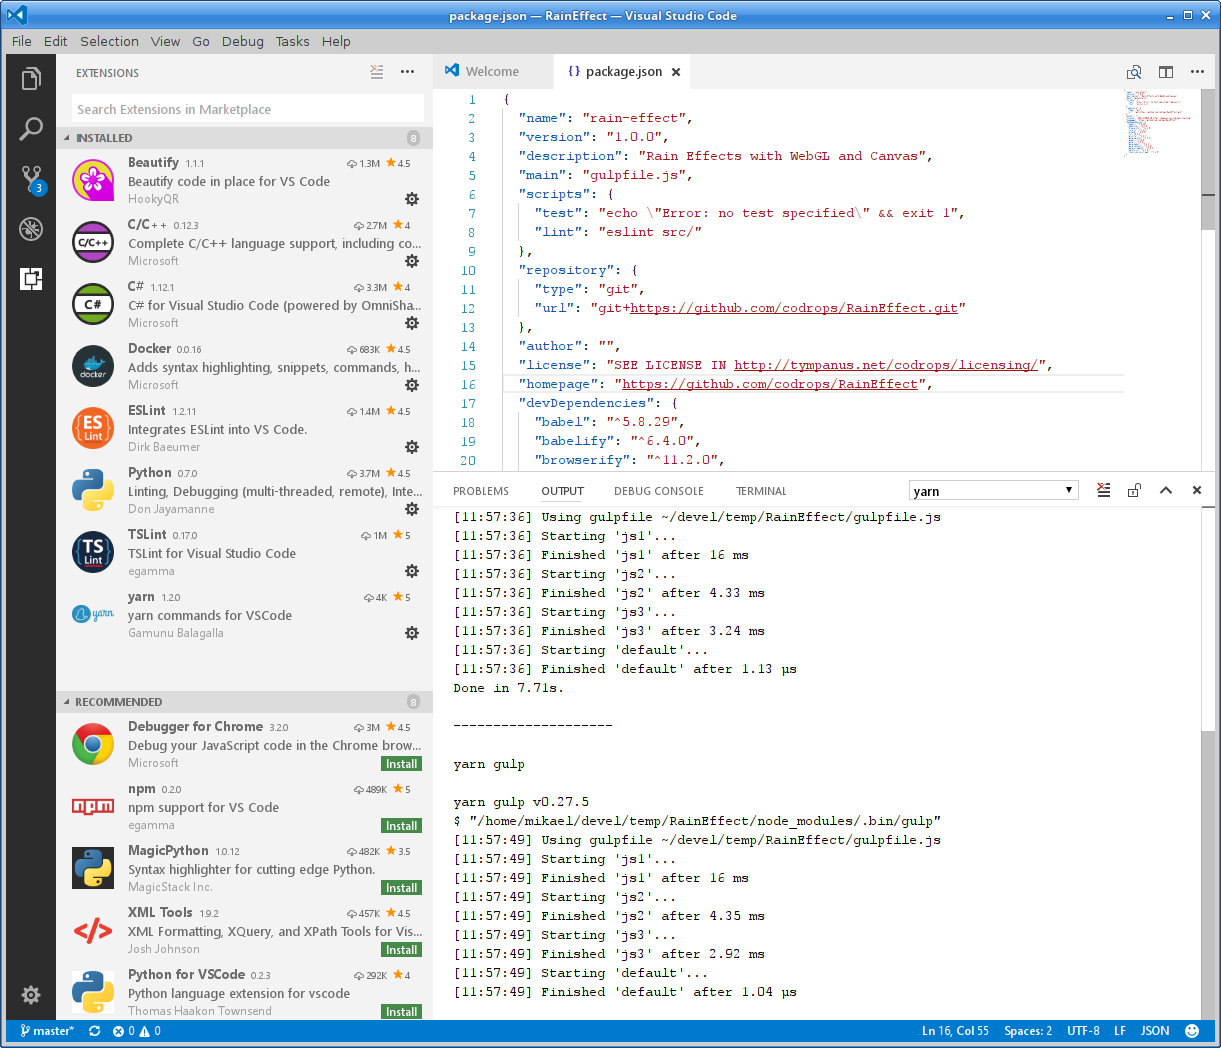Follow the tympanus.net licensing link
The width and height of the screenshot is (1221, 1048).
coord(887,365)
